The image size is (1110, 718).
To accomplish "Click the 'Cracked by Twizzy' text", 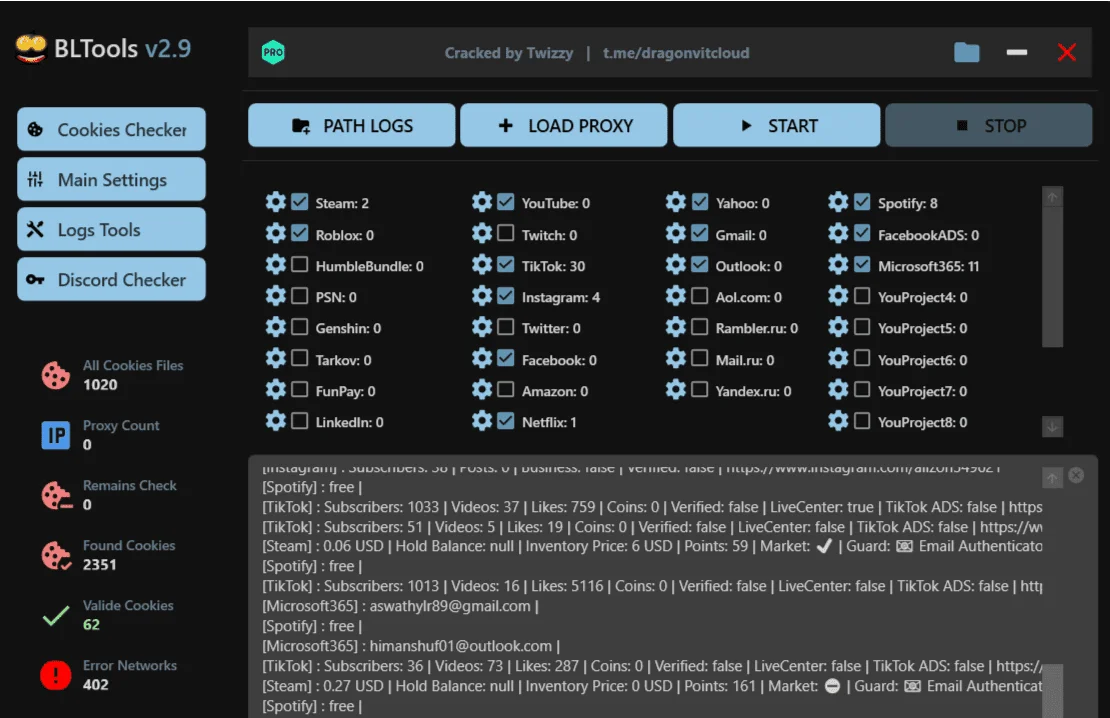I will click(x=509, y=53).
